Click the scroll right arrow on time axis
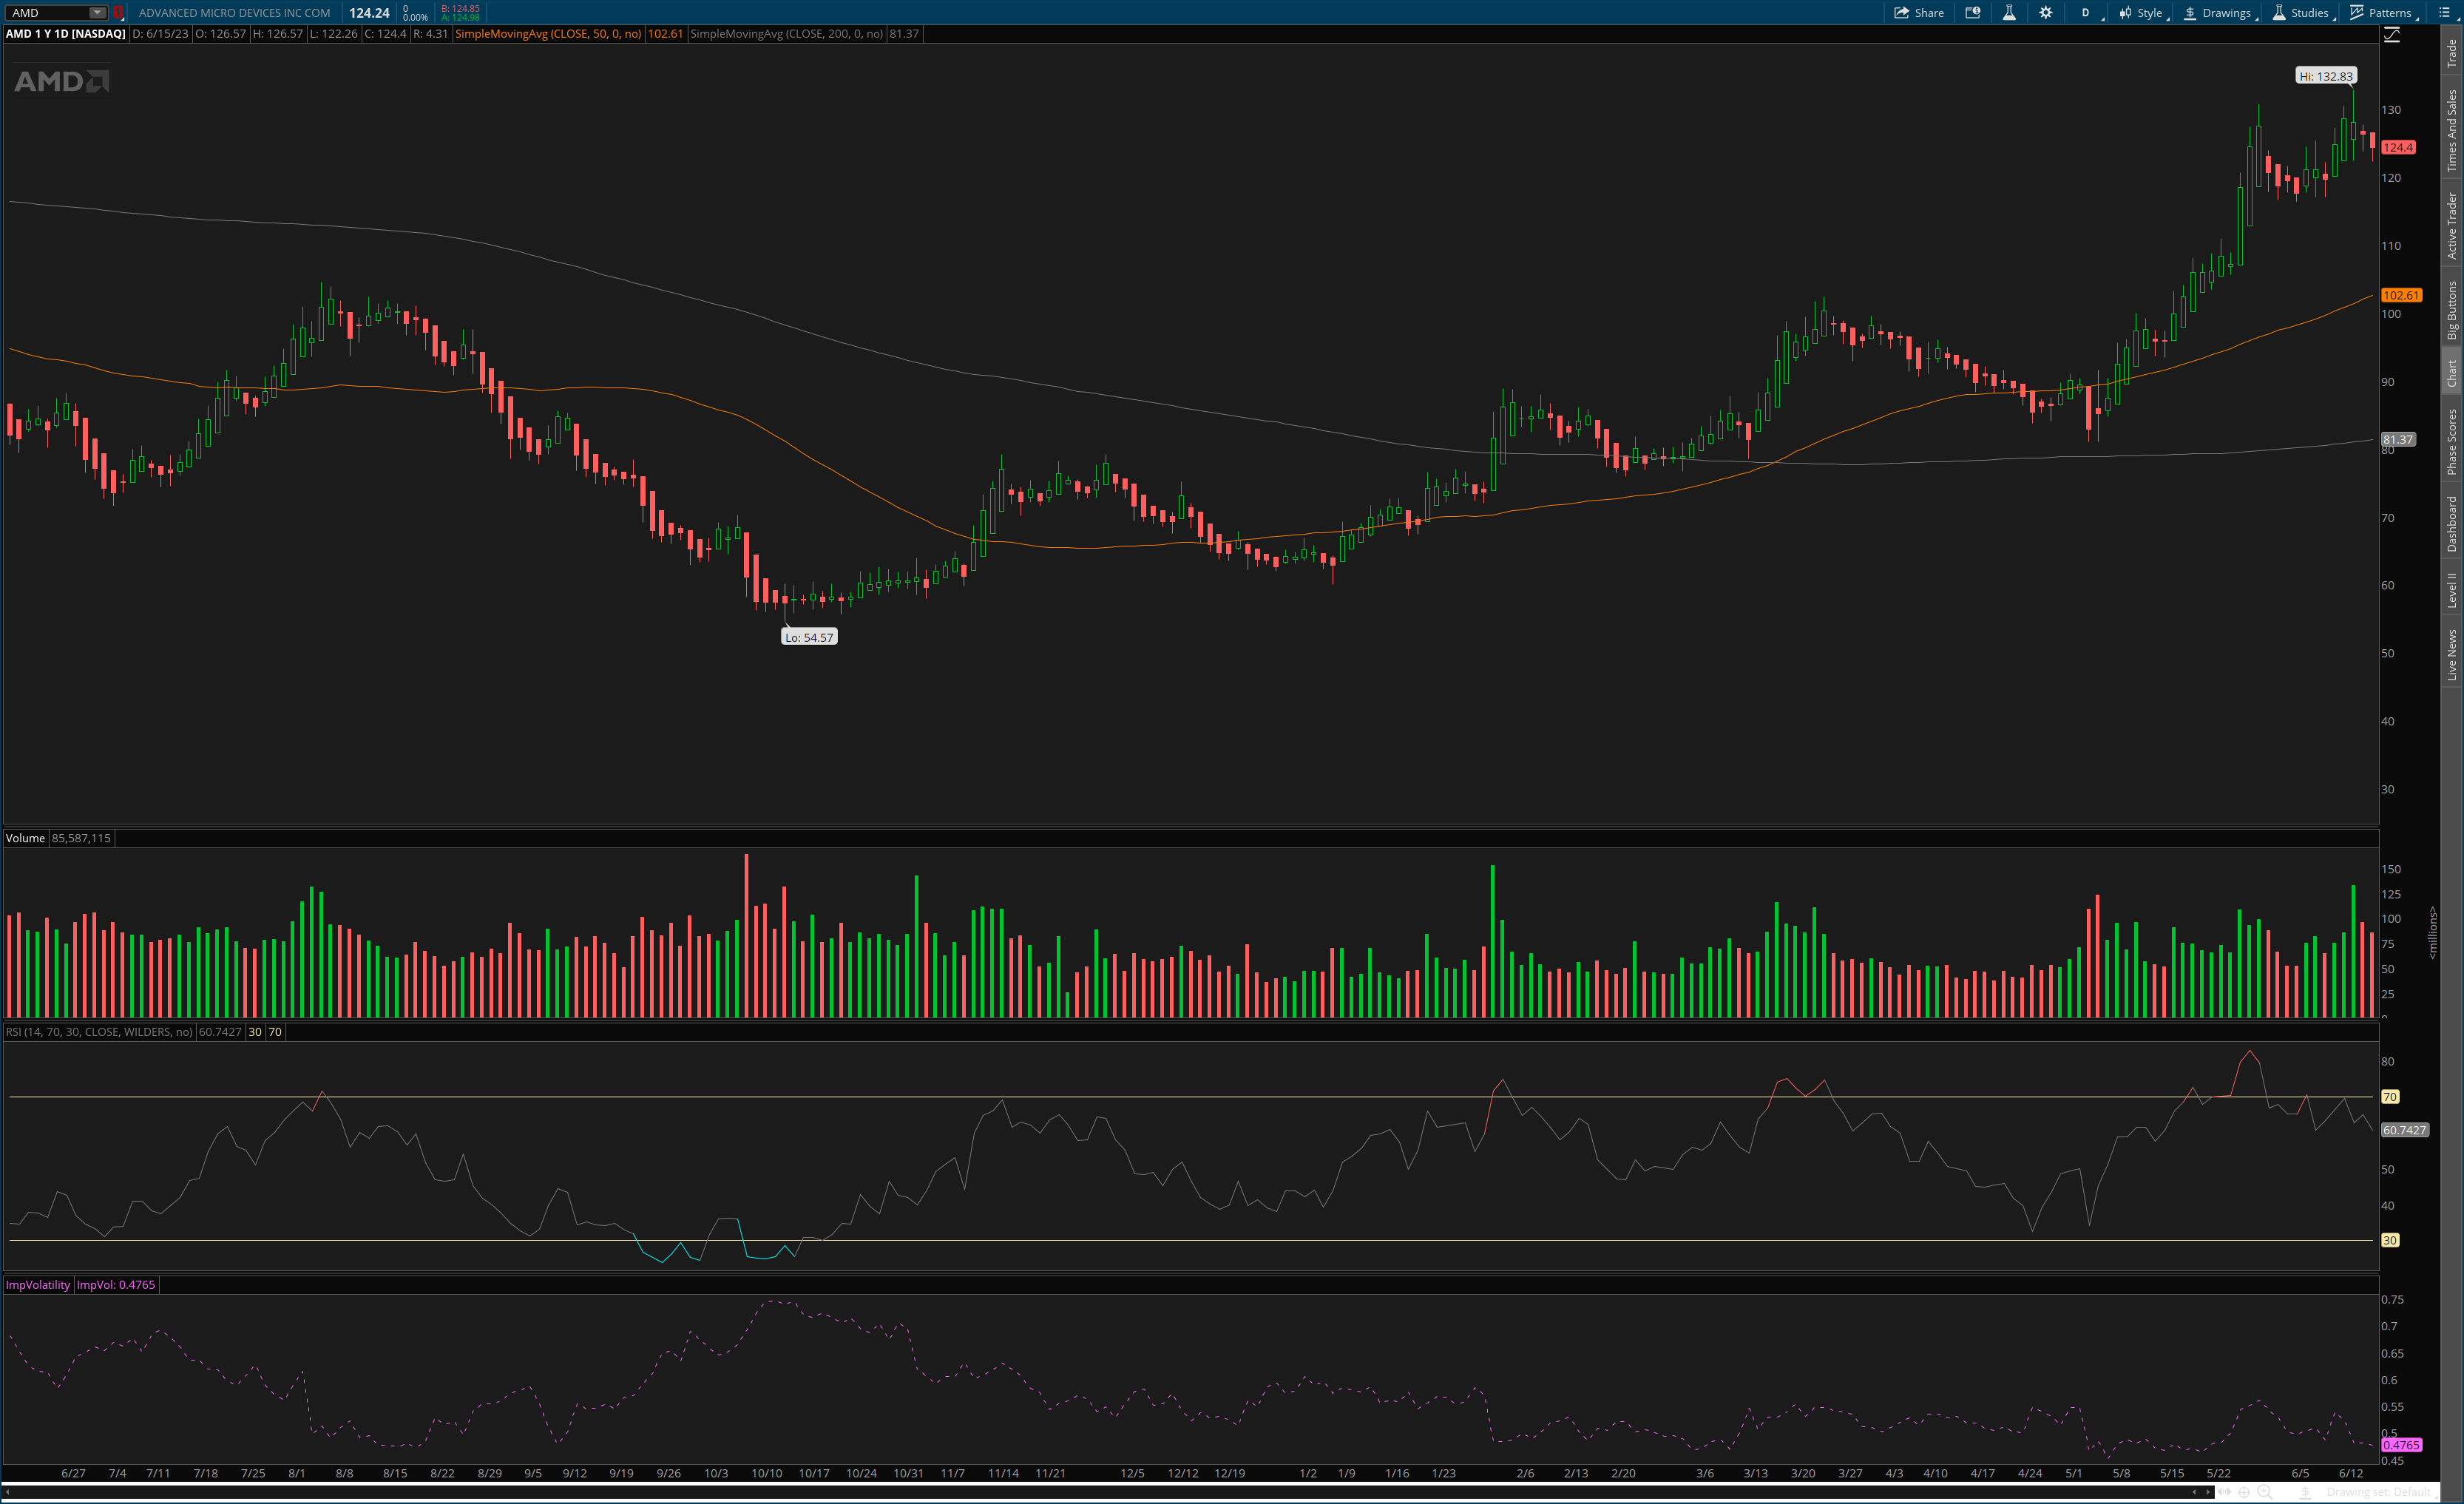2464x1504 pixels. click(x=2208, y=1492)
